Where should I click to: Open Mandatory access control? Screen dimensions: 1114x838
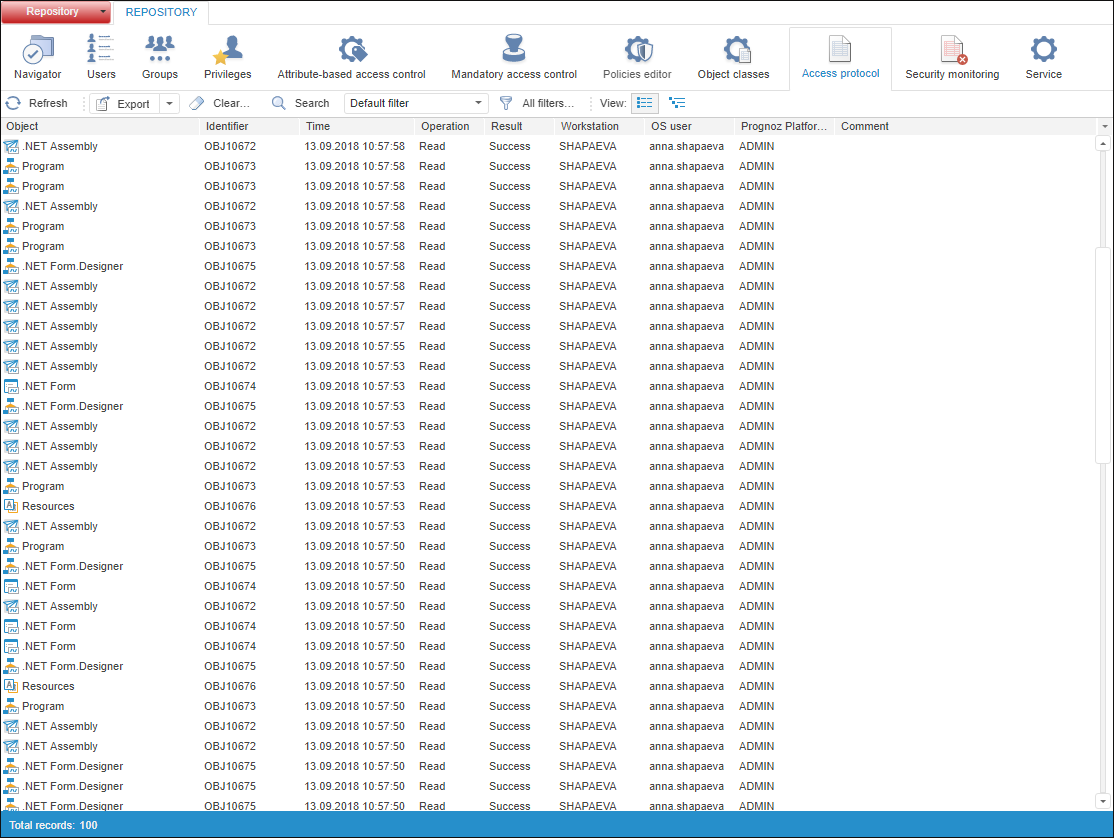tap(514, 58)
